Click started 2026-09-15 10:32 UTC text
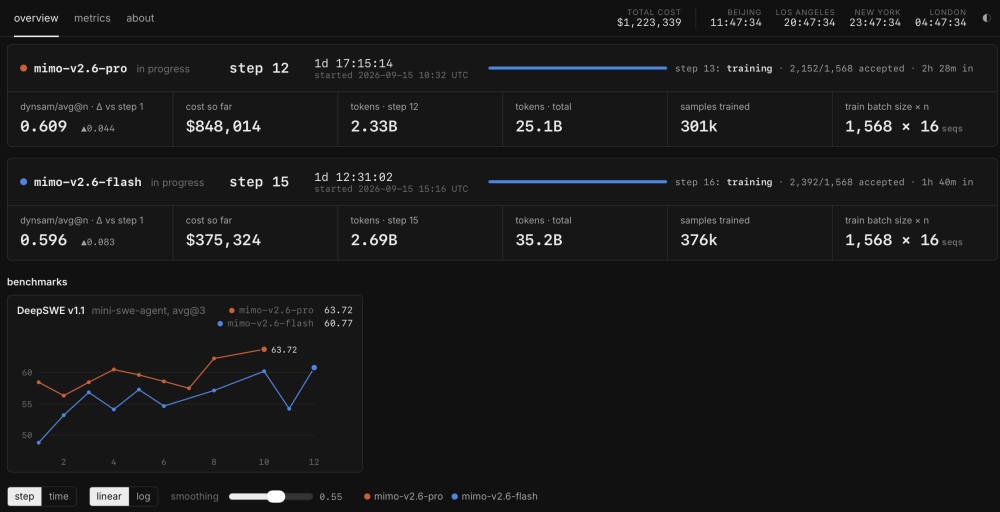Screen dimensions: 1000x512 click(391, 75)
